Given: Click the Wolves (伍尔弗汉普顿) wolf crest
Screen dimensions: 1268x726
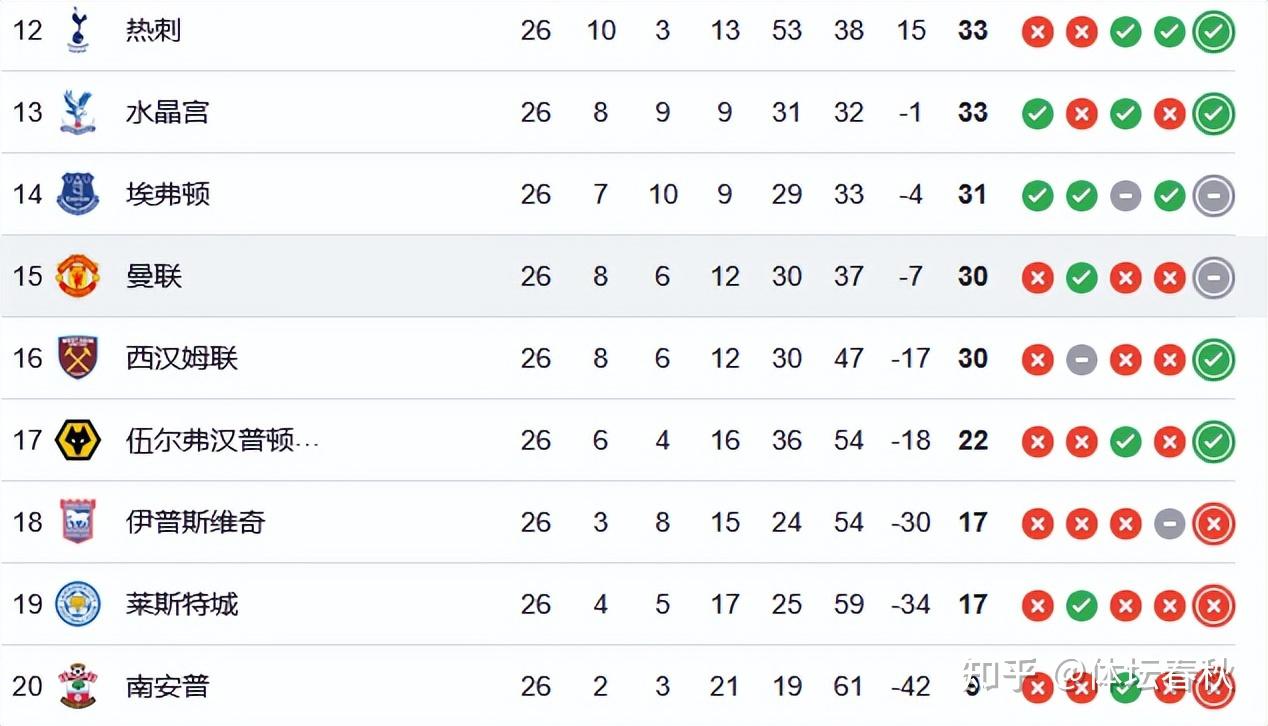Looking at the screenshot, I should [77, 440].
